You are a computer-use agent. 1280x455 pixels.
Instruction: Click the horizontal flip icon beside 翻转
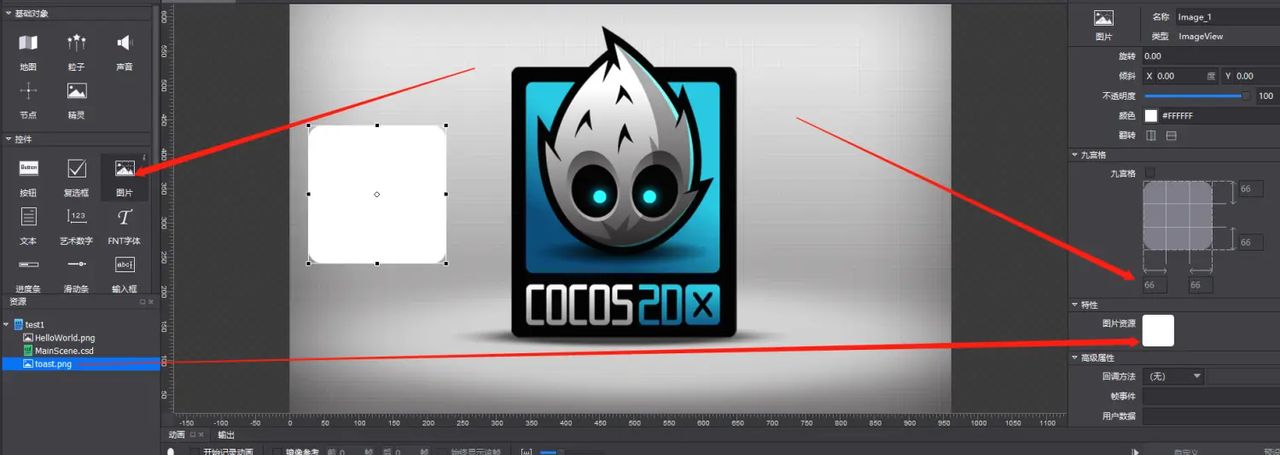[1151, 135]
